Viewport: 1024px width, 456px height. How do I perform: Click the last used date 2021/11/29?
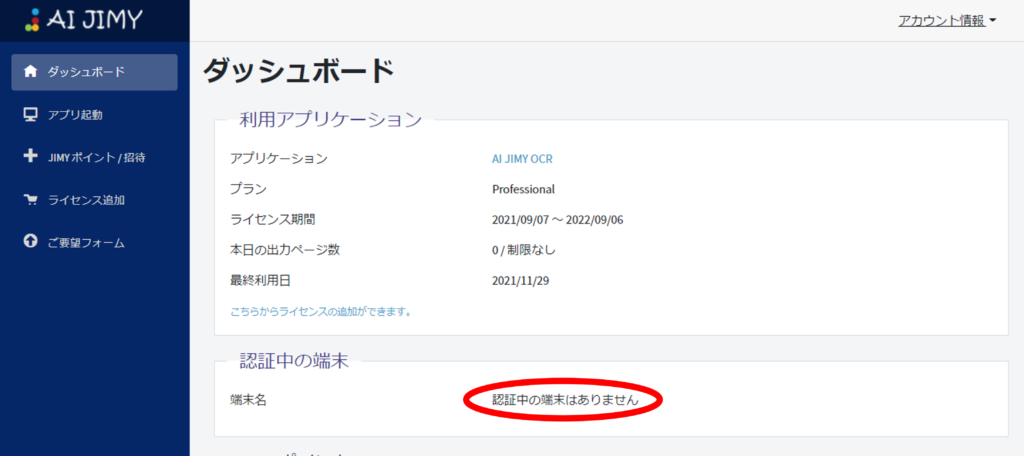point(520,281)
